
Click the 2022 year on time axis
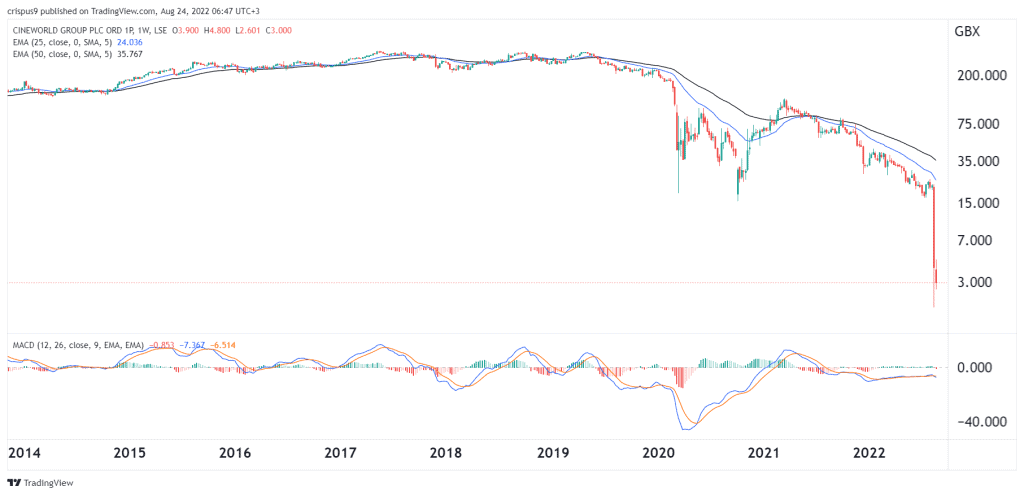[871, 453]
